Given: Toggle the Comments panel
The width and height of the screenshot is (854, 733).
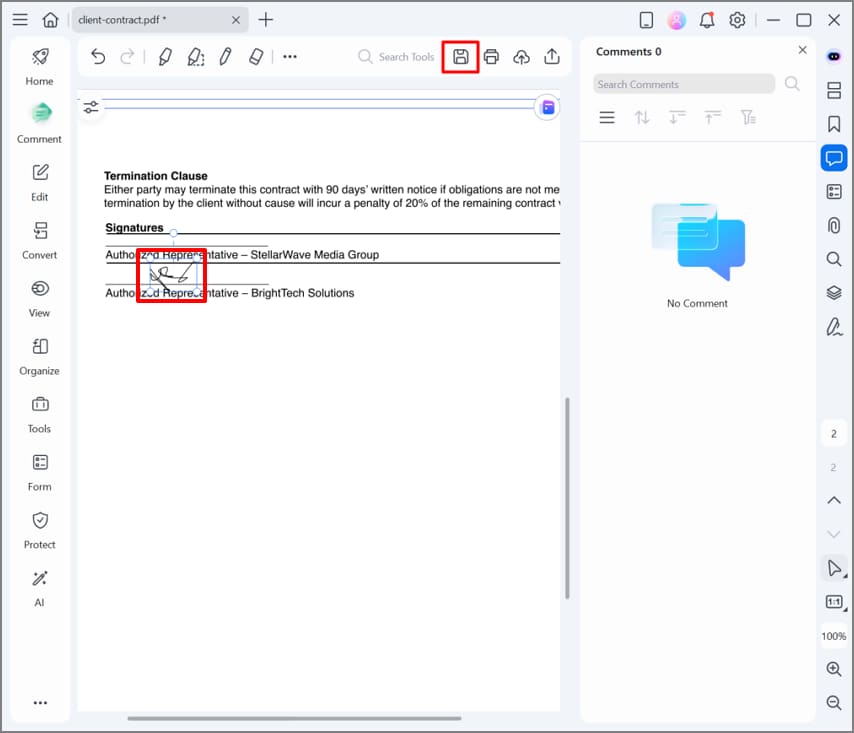Looking at the screenshot, I should (834, 157).
